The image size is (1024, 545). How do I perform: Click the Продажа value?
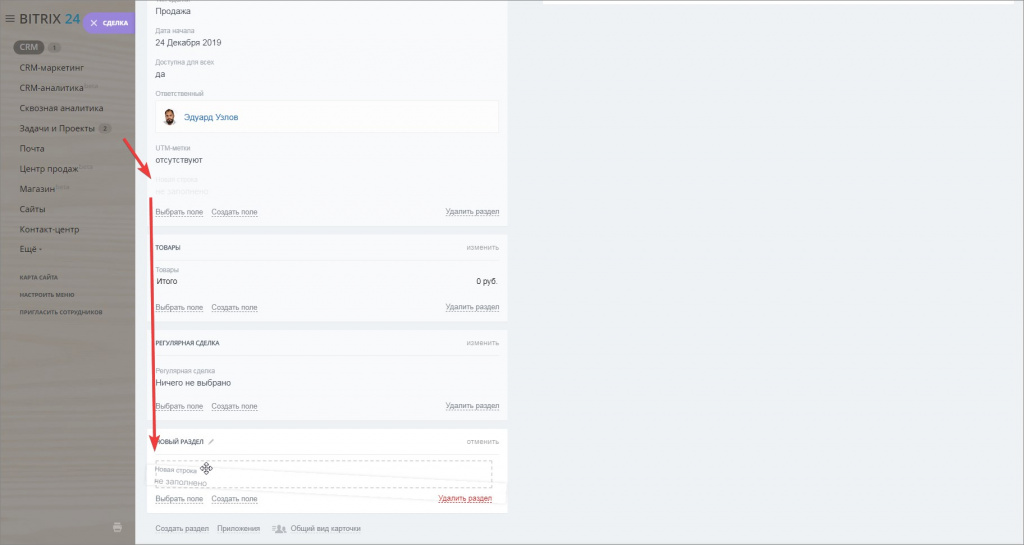point(173,11)
